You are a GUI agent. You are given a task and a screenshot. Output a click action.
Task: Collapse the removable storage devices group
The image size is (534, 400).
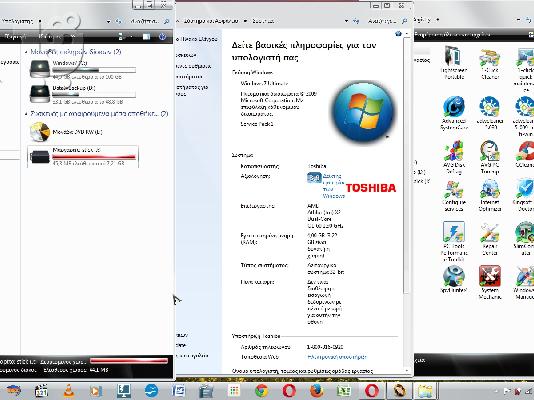click(26, 114)
